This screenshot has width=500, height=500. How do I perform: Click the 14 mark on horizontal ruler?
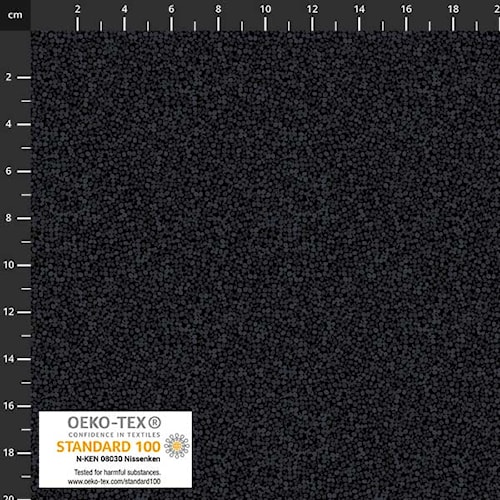(x=359, y=9)
